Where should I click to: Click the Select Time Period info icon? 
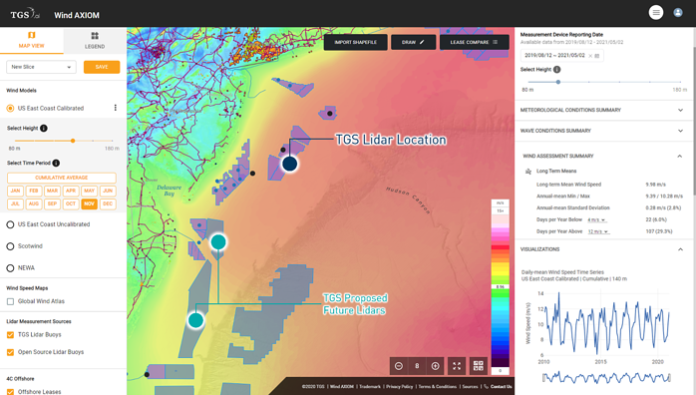tap(56, 163)
